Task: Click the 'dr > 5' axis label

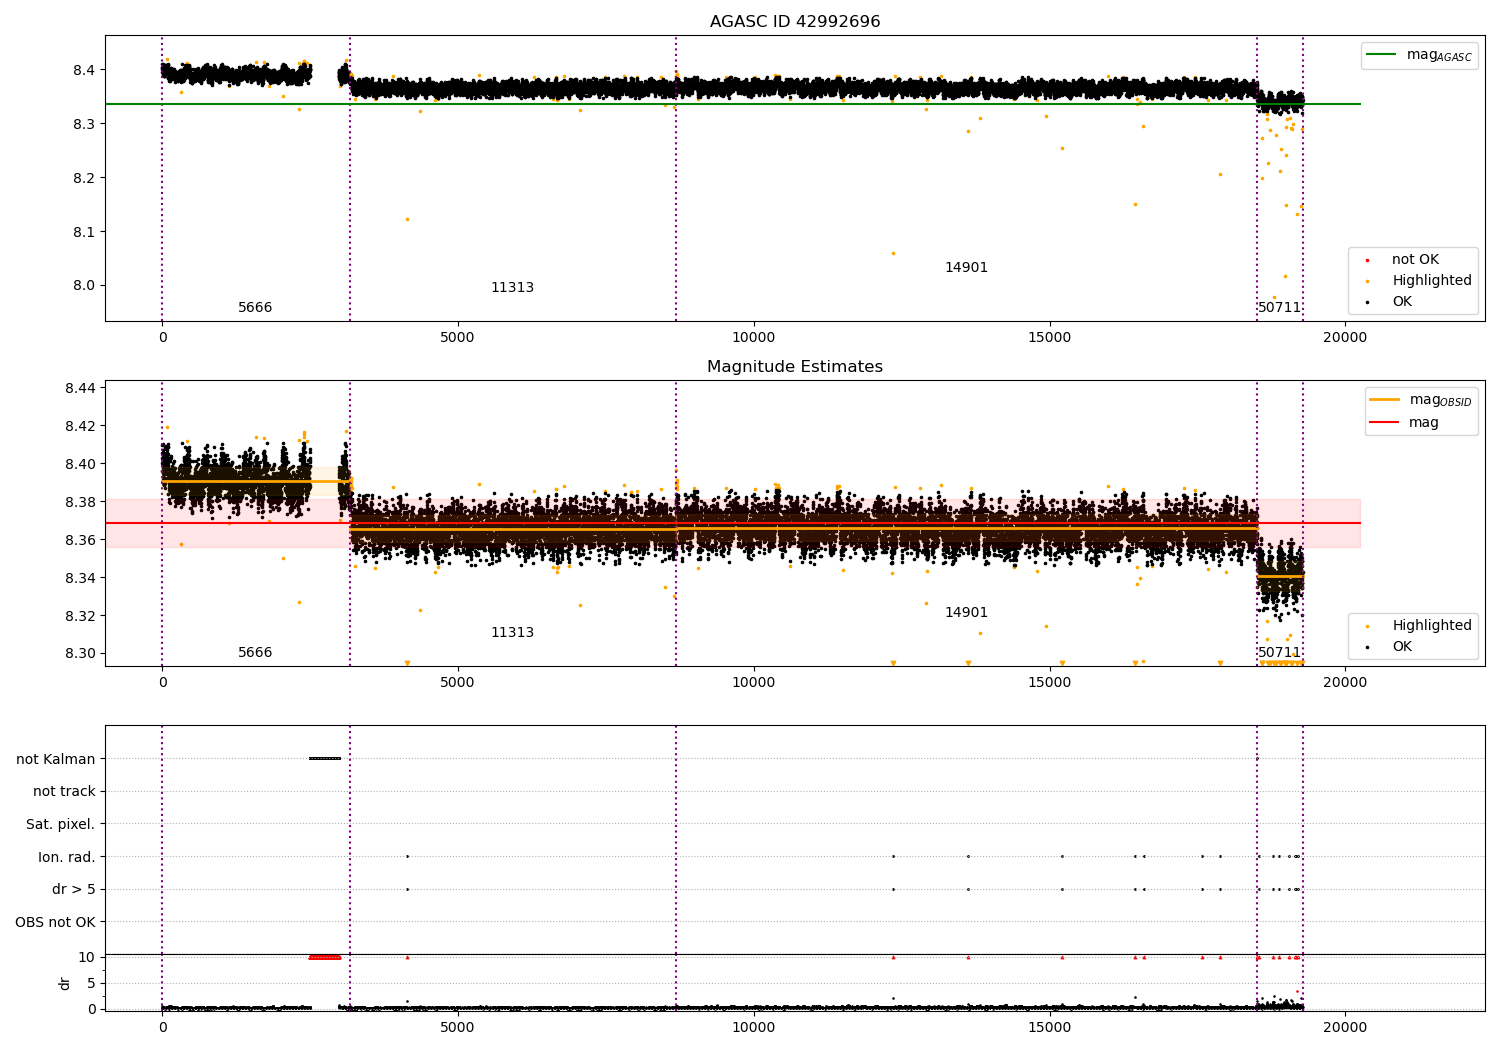Action: pos(74,890)
